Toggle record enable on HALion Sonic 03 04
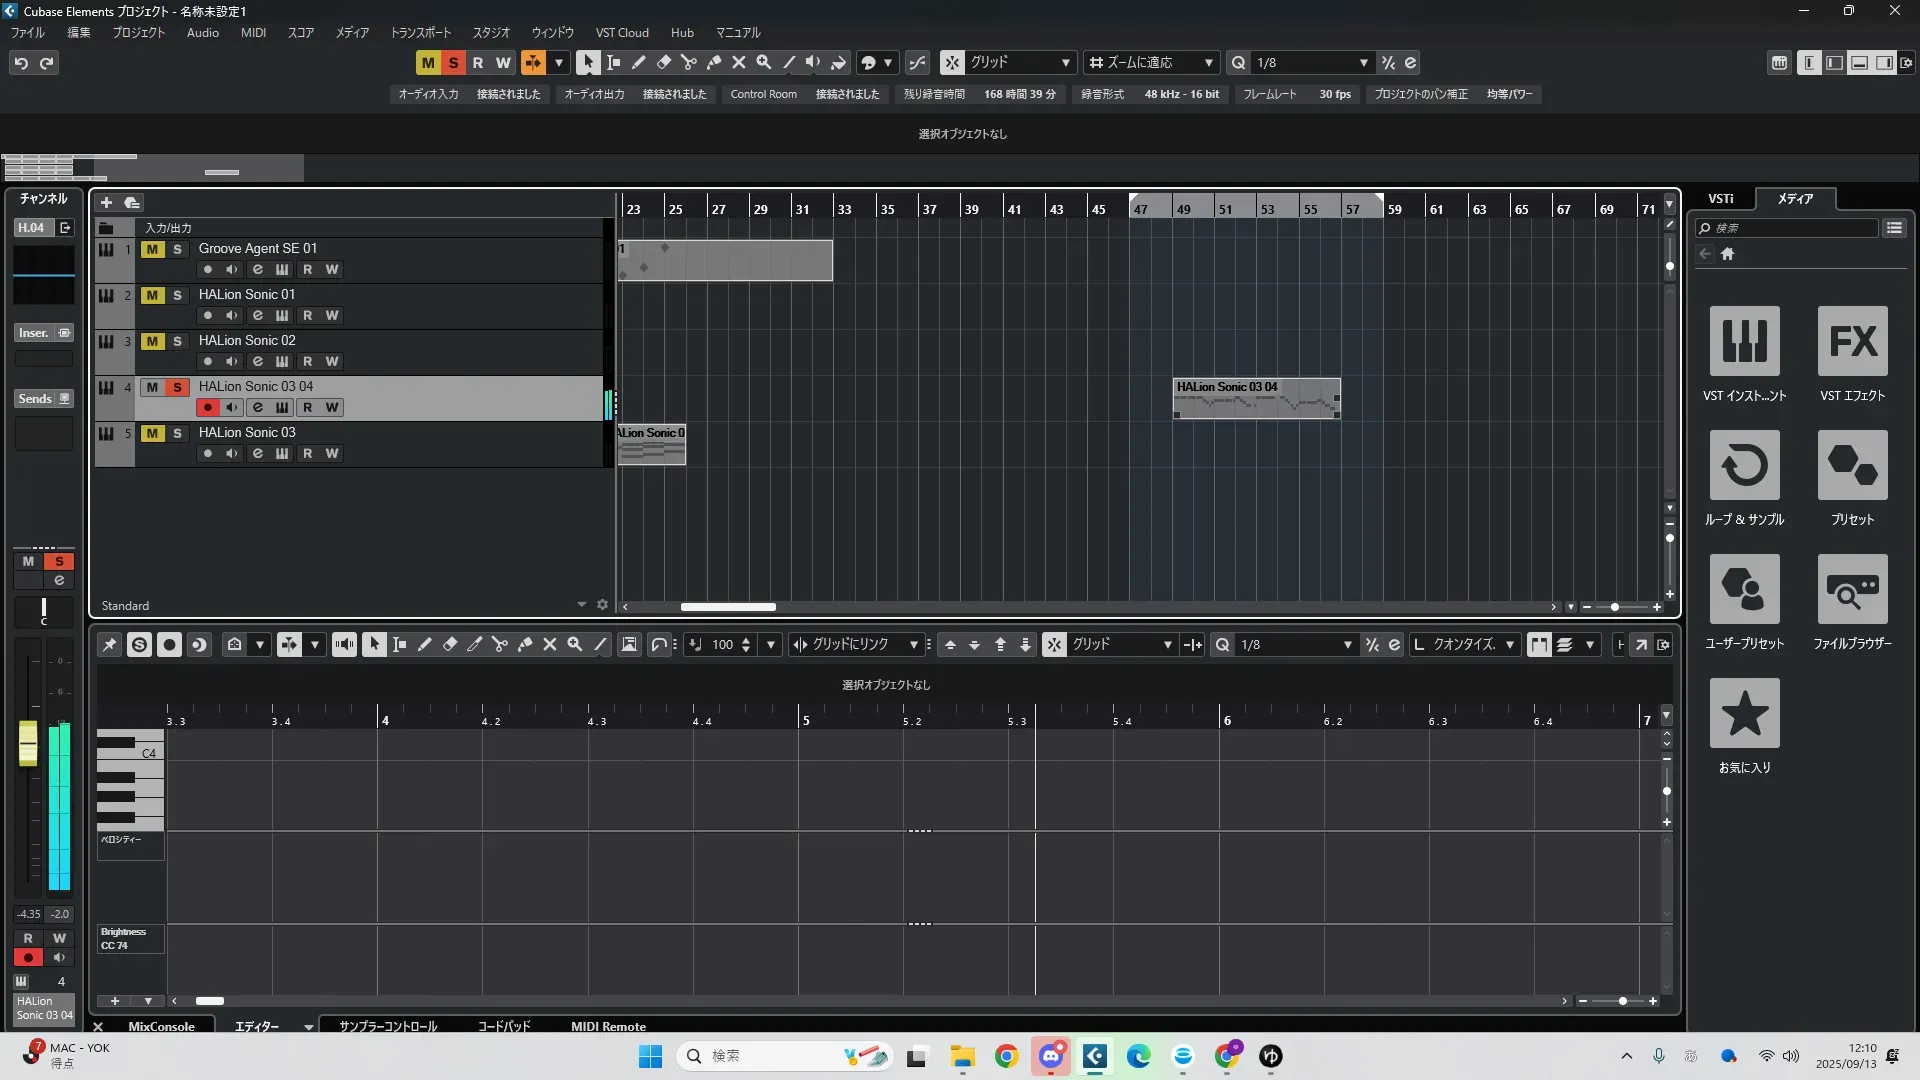The image size is (1920, 1080). click(207, 408)
